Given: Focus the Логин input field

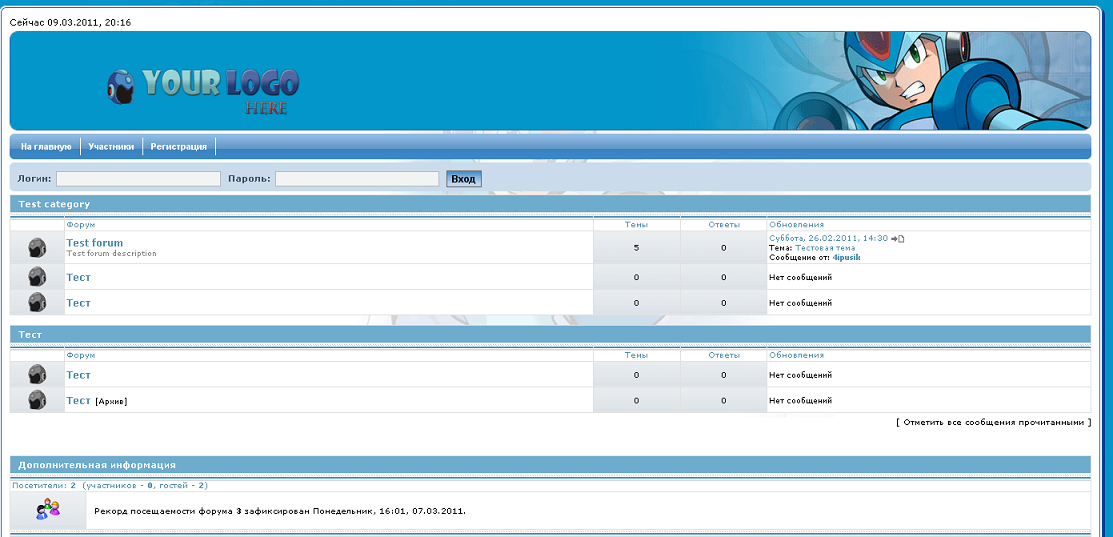Looking at the screenshot, I should tap(138, 179).
